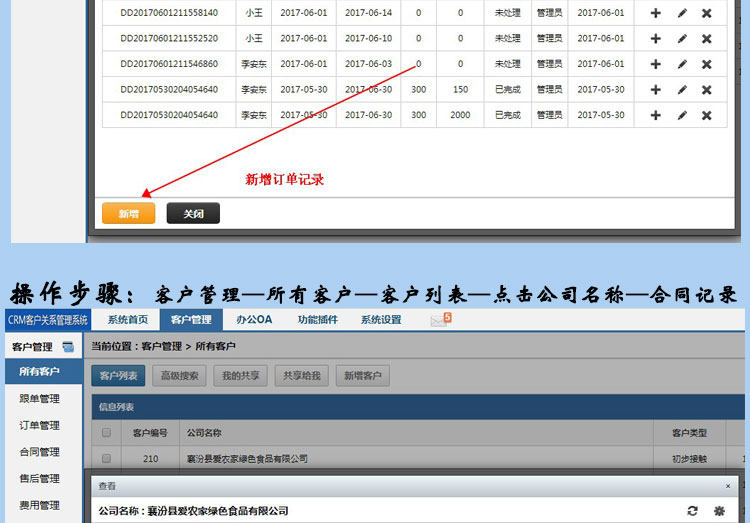
Task: Edit order DD20170601211546860 via pencil icon
Action: click(x=682, y=64)
